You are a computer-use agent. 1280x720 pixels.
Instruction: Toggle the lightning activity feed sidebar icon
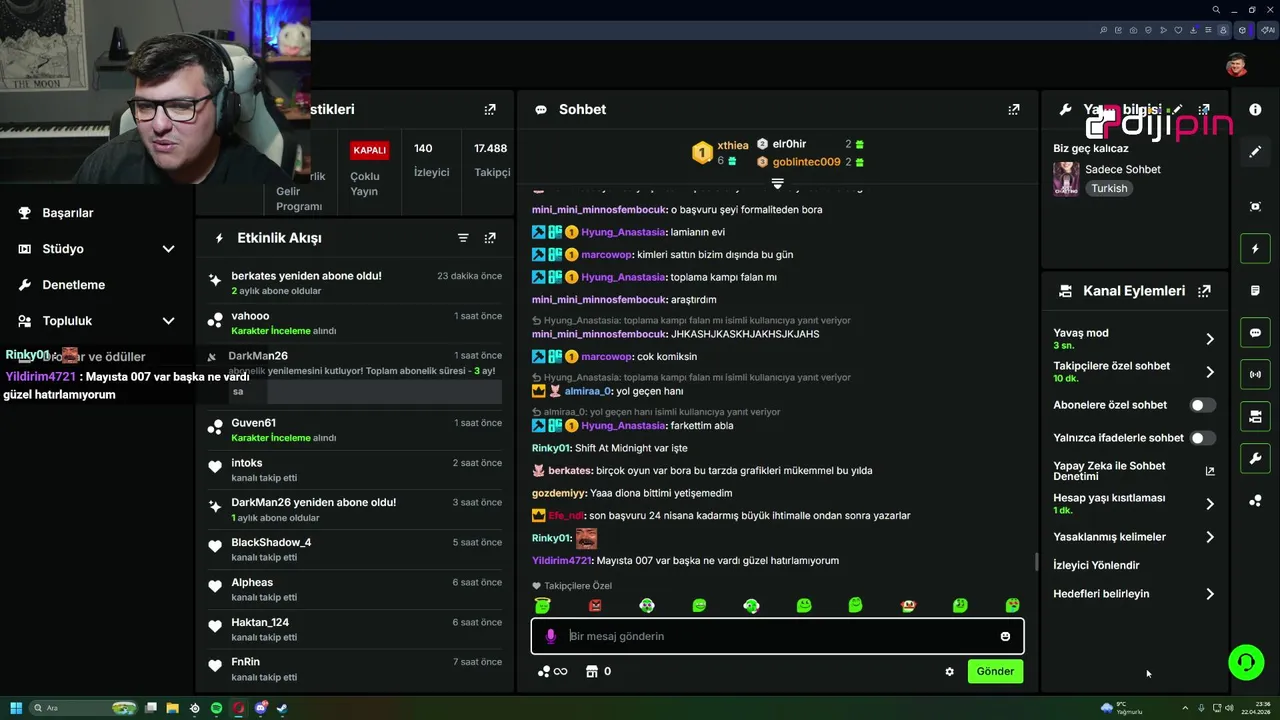point(1255,248)
